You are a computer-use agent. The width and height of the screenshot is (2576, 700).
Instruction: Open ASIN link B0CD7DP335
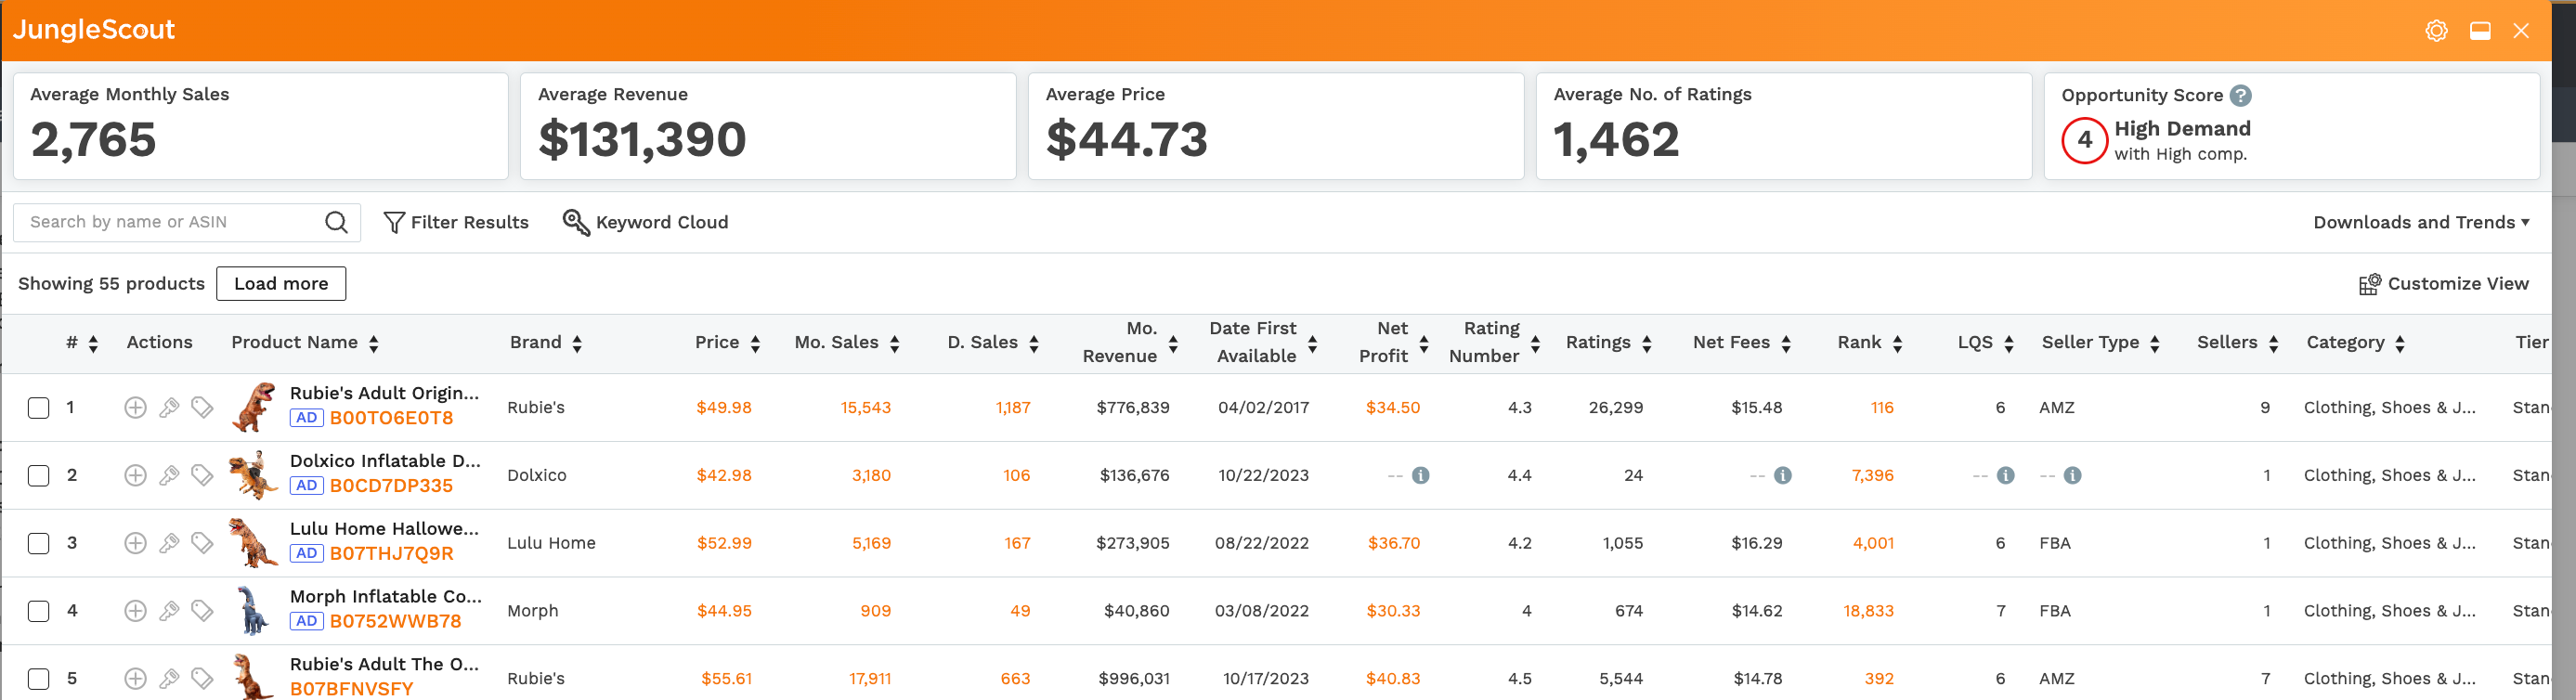pyautogui.click(x=391, y=486)
